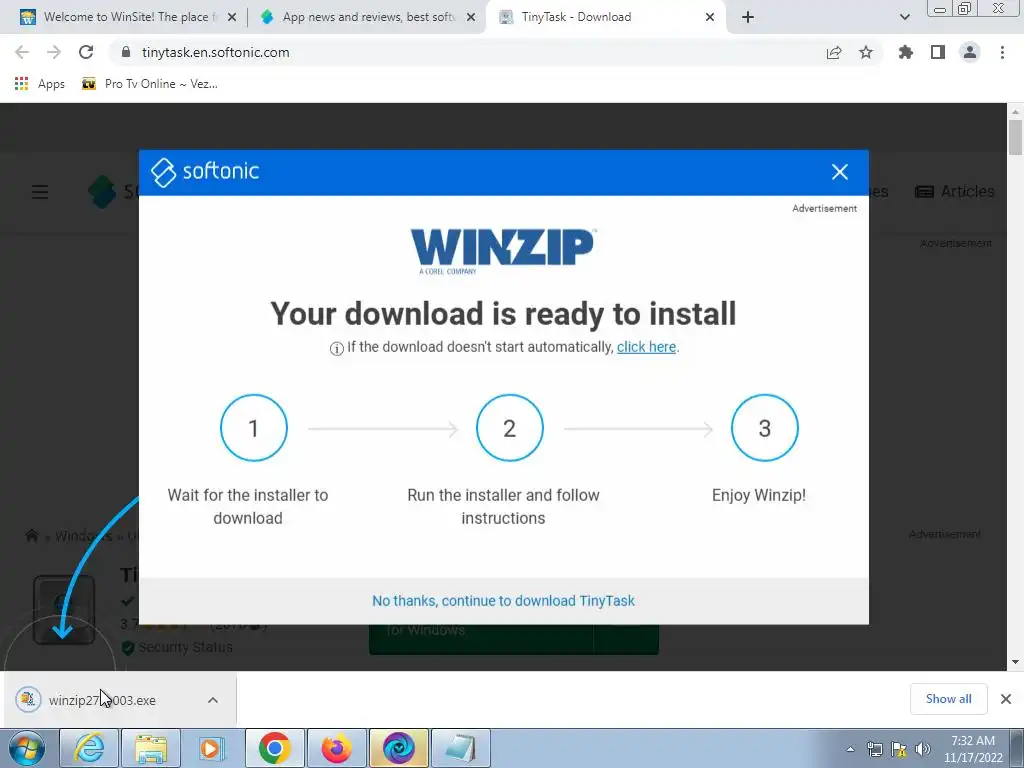
Task: Choose No thanks, continue to download TinyTask
Action: pyautogui.click(x=503, y=601)
